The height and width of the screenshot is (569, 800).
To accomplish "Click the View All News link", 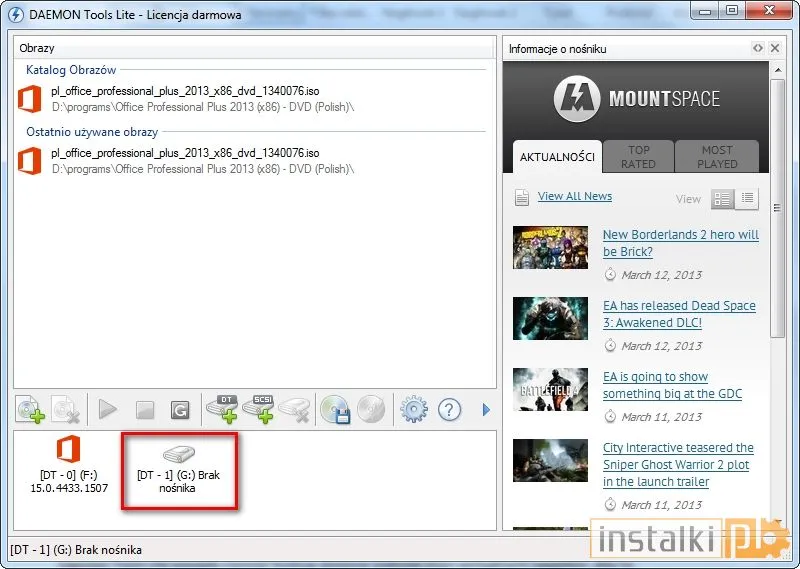I will pos(574,196).
